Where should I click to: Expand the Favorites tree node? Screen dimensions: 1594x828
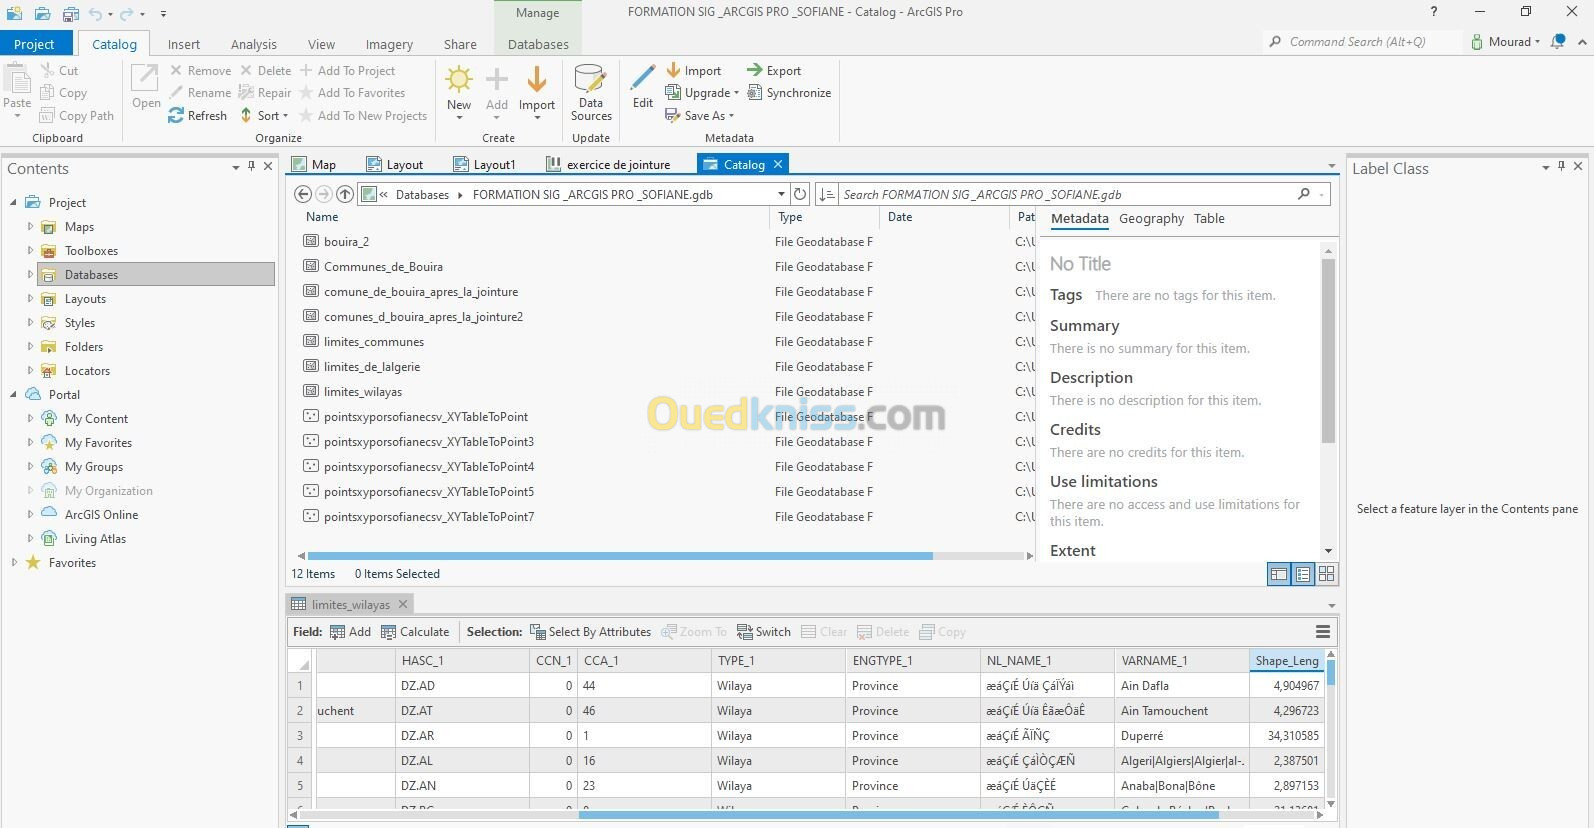pyautogui.click(x=14, y=563)
